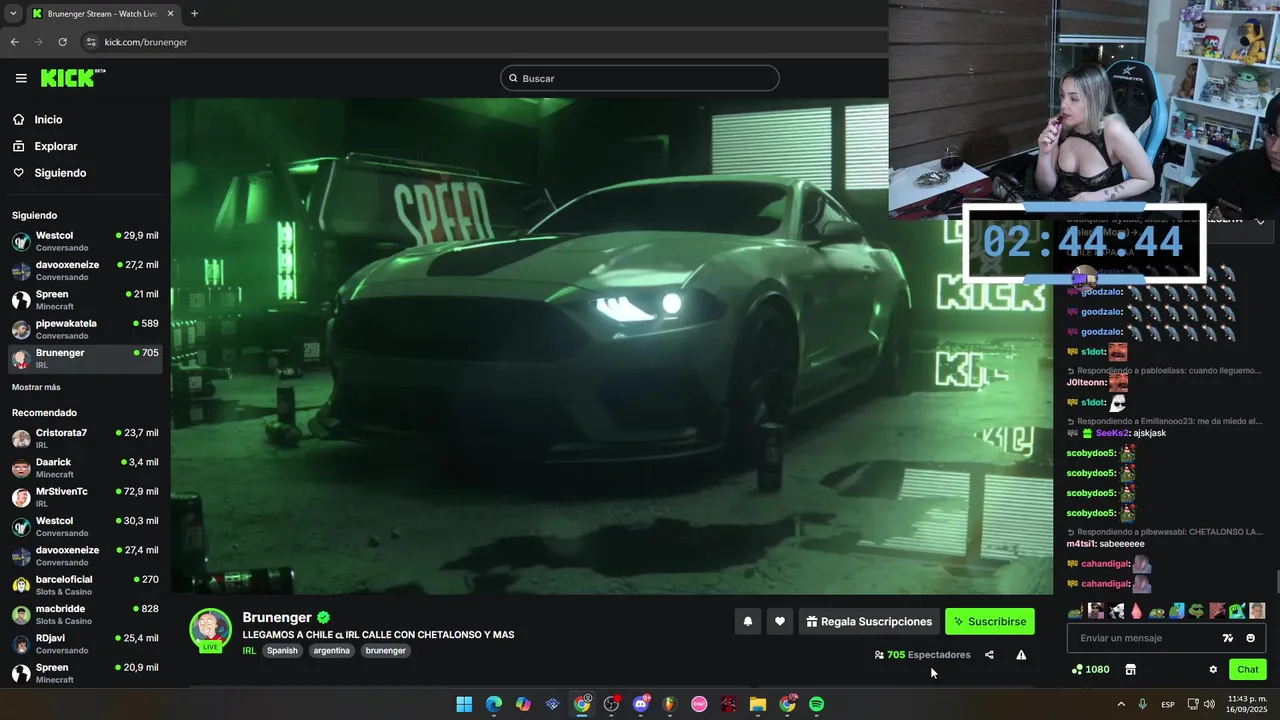This screenshot has height=720, width=1280.
Task: Click the argentina tag
Action: click(331, 650)
